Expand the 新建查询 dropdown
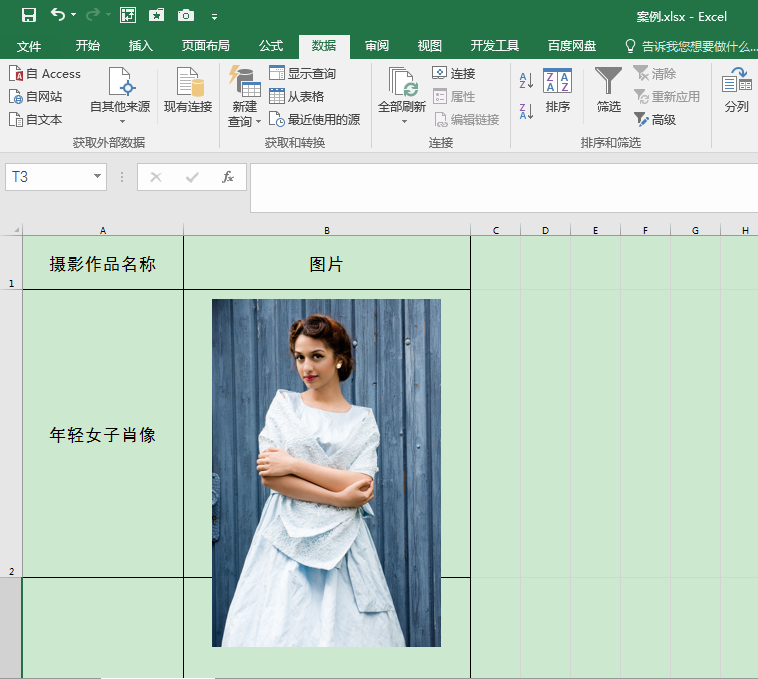758x679 pixels. 258,122
